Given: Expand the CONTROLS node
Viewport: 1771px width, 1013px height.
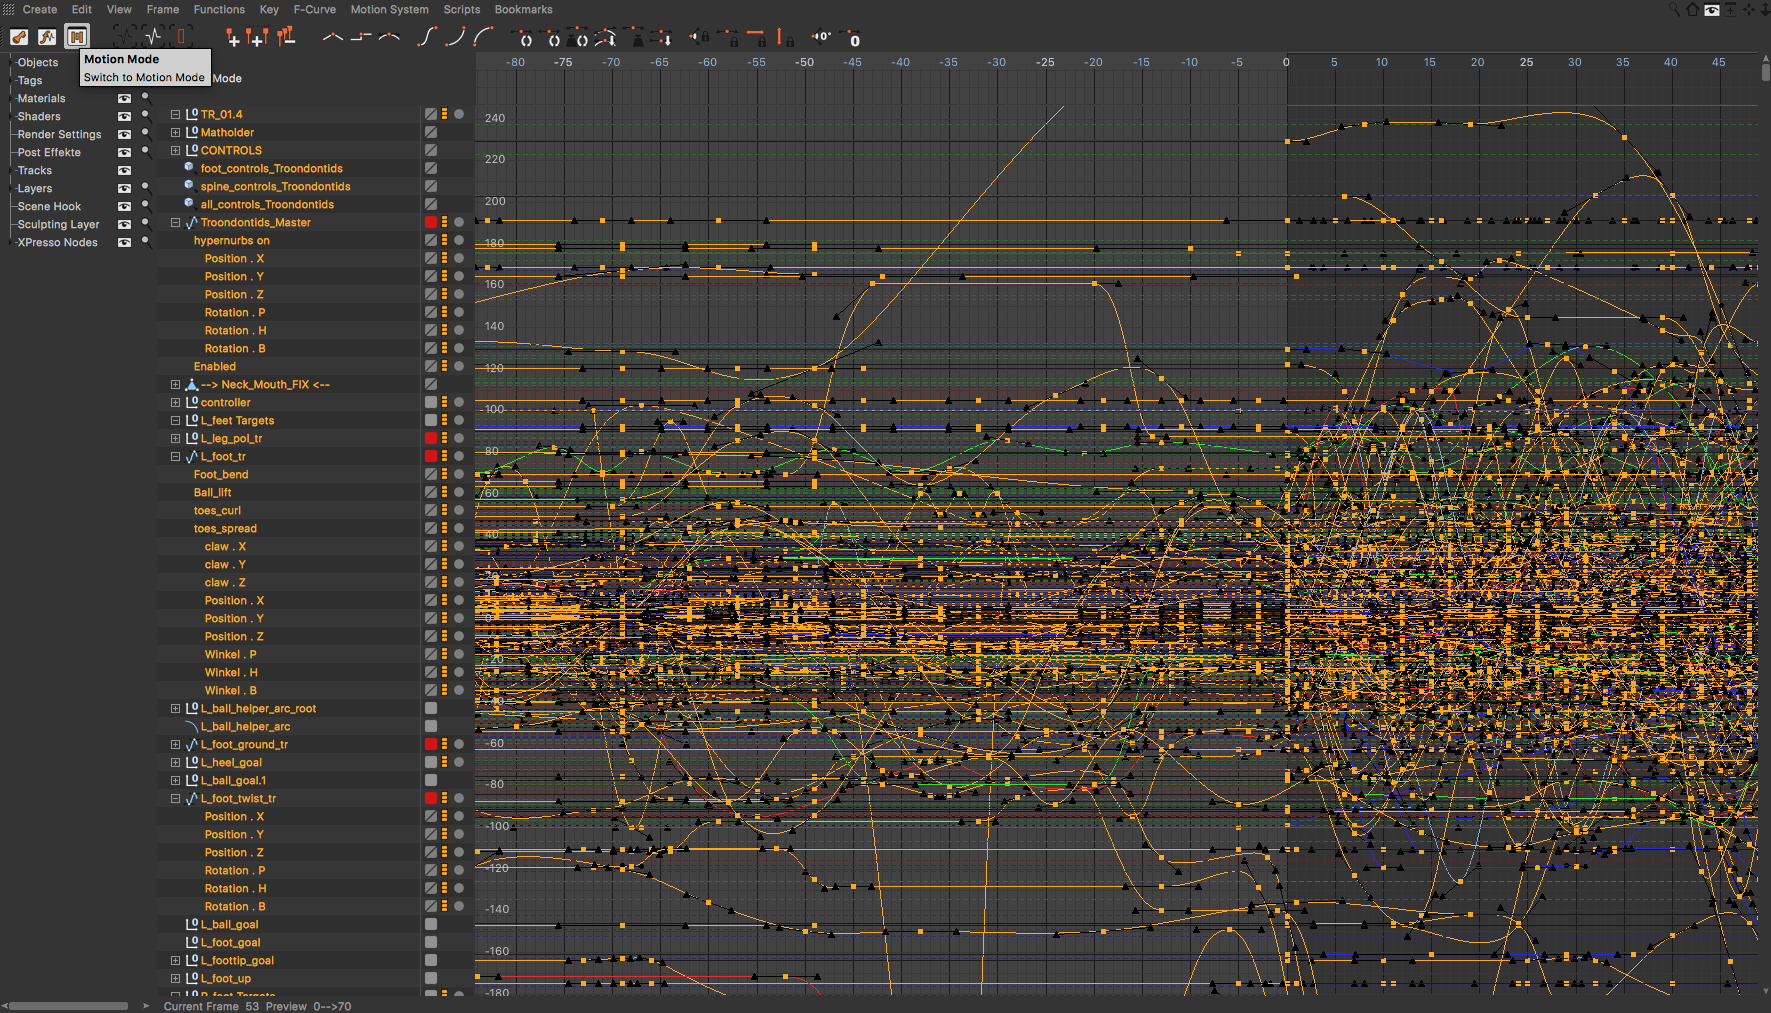Looking at the screenshot, I should [x=176, y=150].
